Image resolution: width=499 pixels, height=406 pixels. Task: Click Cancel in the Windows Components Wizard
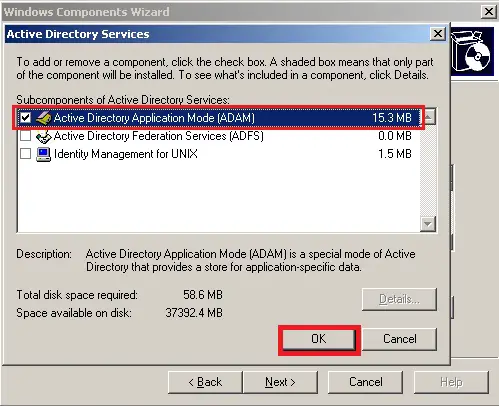coord(365,382)
